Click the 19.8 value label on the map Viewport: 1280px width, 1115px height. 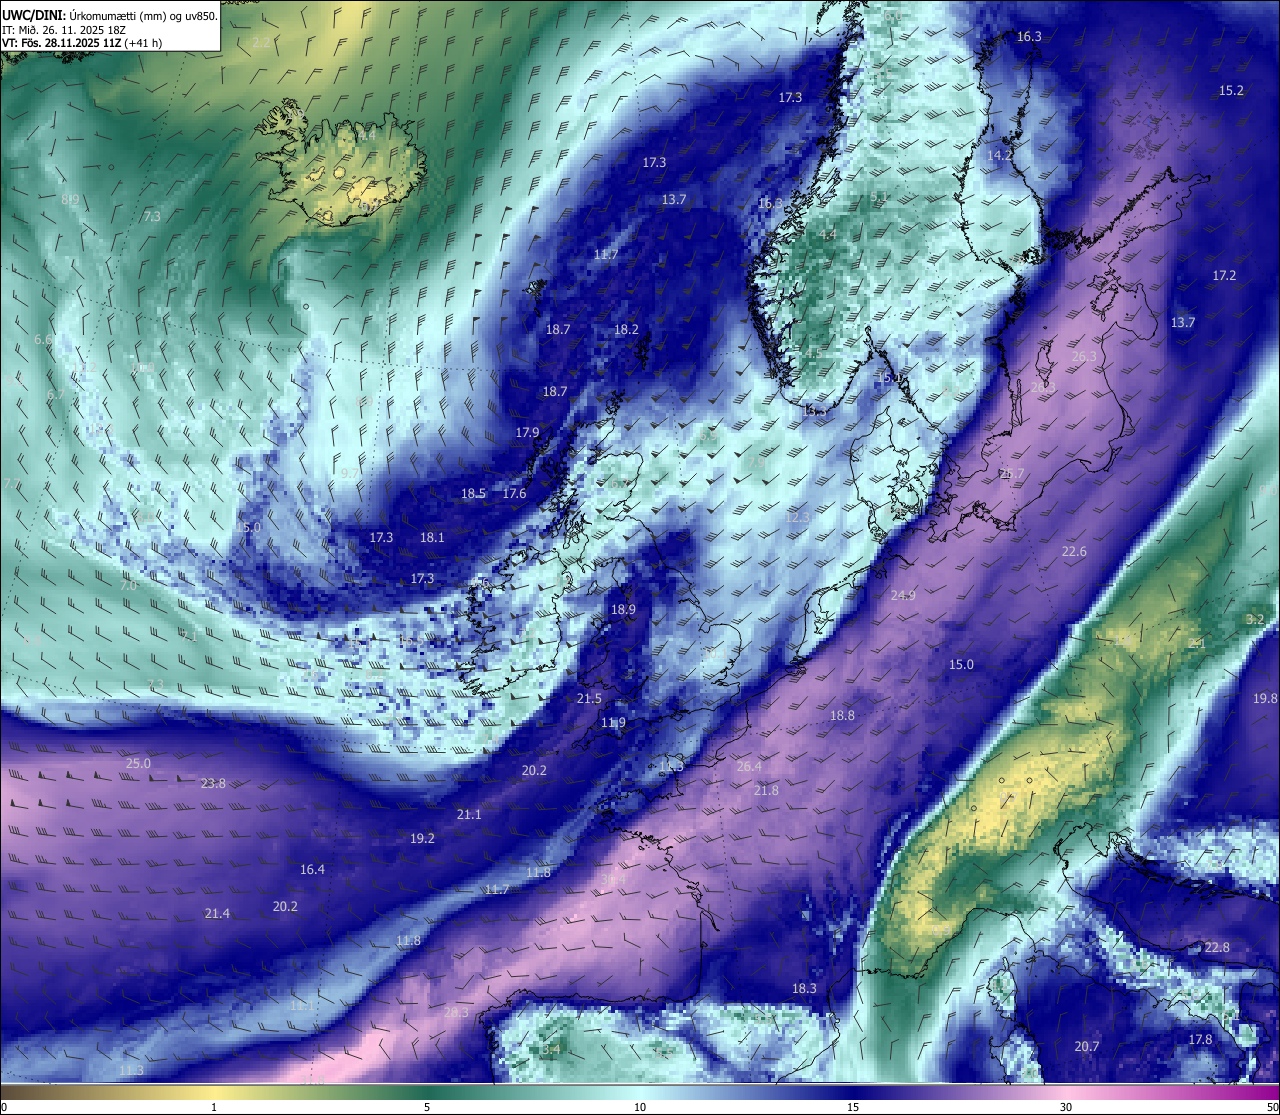pyautogui.click(x=1265, y=698)
